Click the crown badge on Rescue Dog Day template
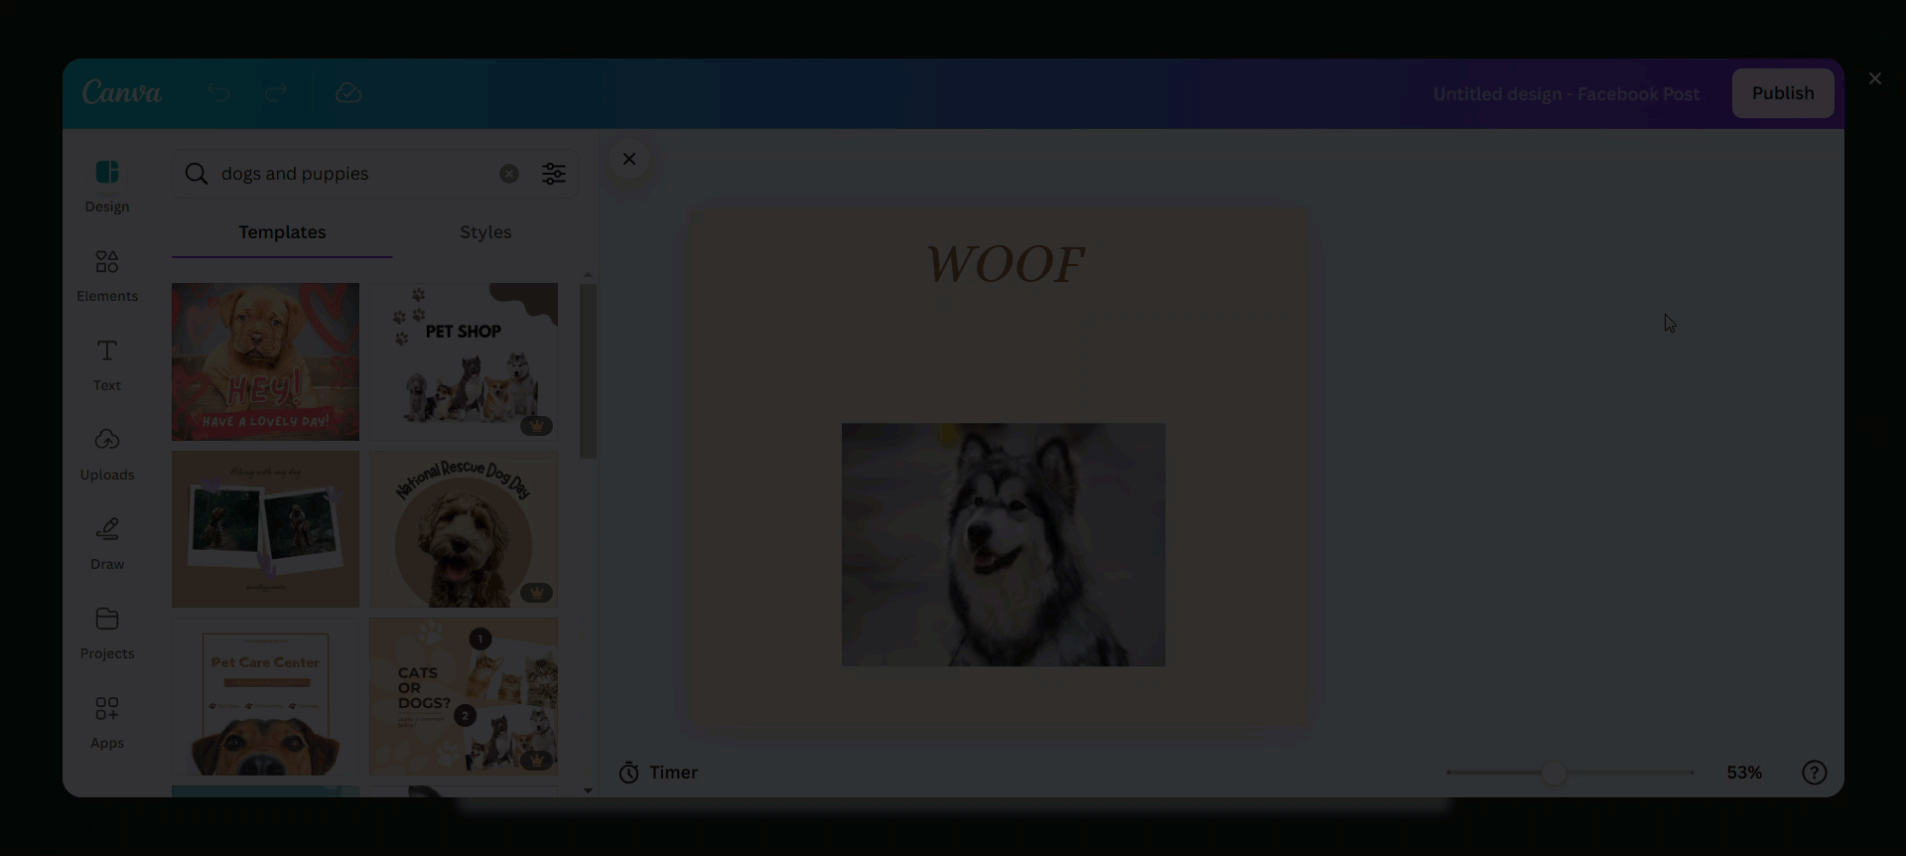 pos(537,593)
